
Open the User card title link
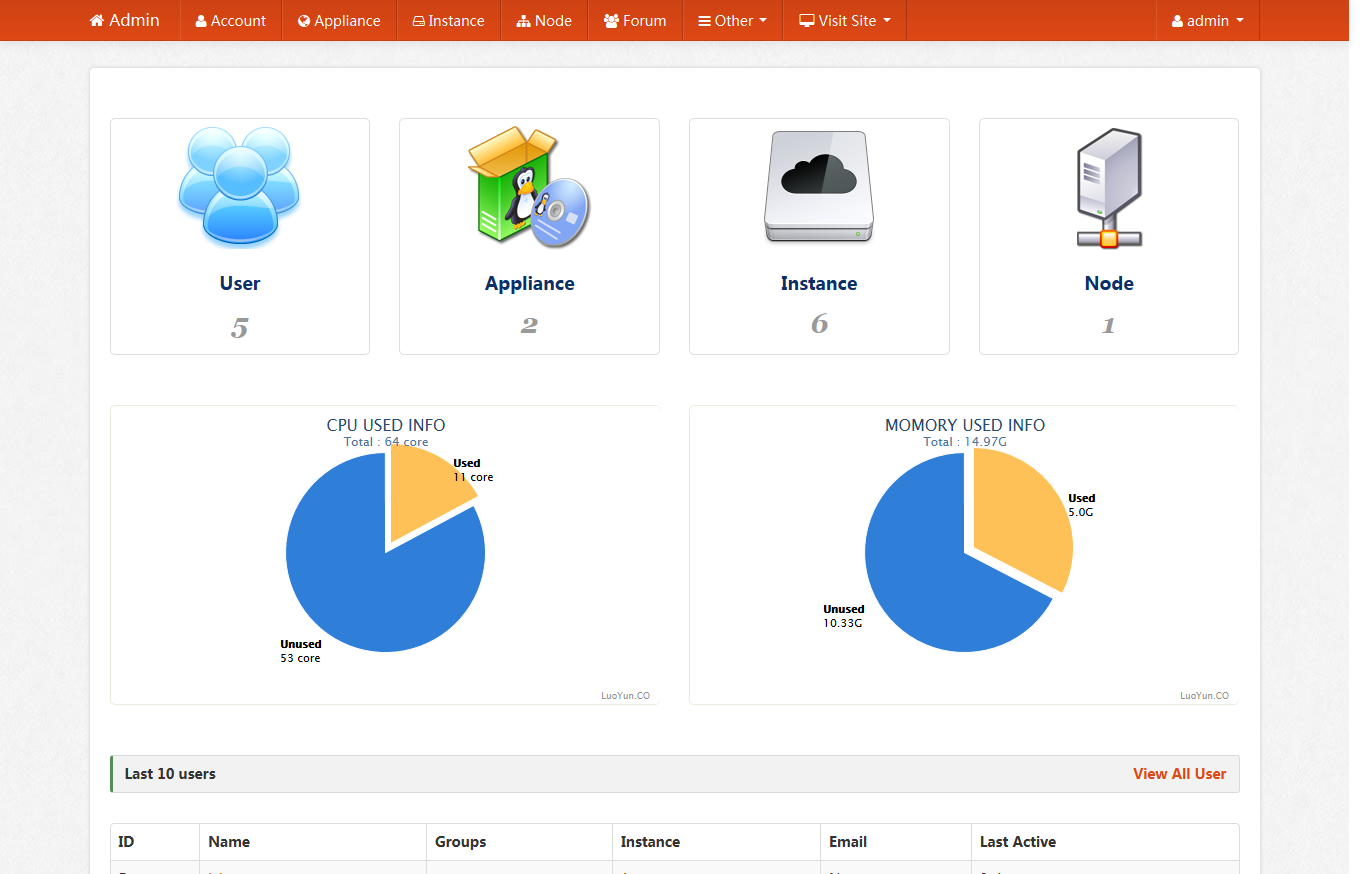[x=240, y=283]
